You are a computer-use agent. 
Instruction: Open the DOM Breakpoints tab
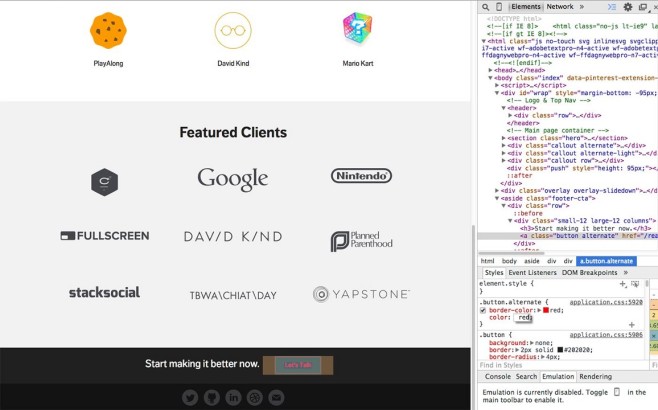[x=590, y=273]
